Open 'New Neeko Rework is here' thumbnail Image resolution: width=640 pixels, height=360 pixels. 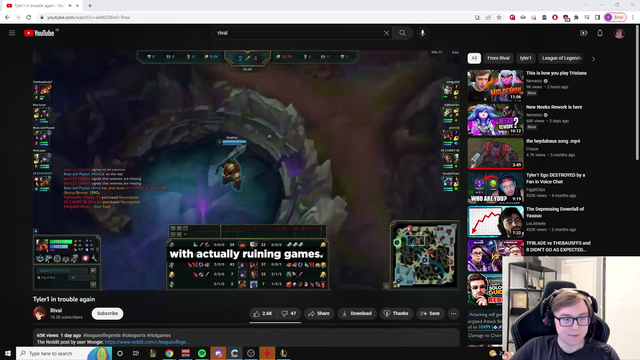(496, 120)
